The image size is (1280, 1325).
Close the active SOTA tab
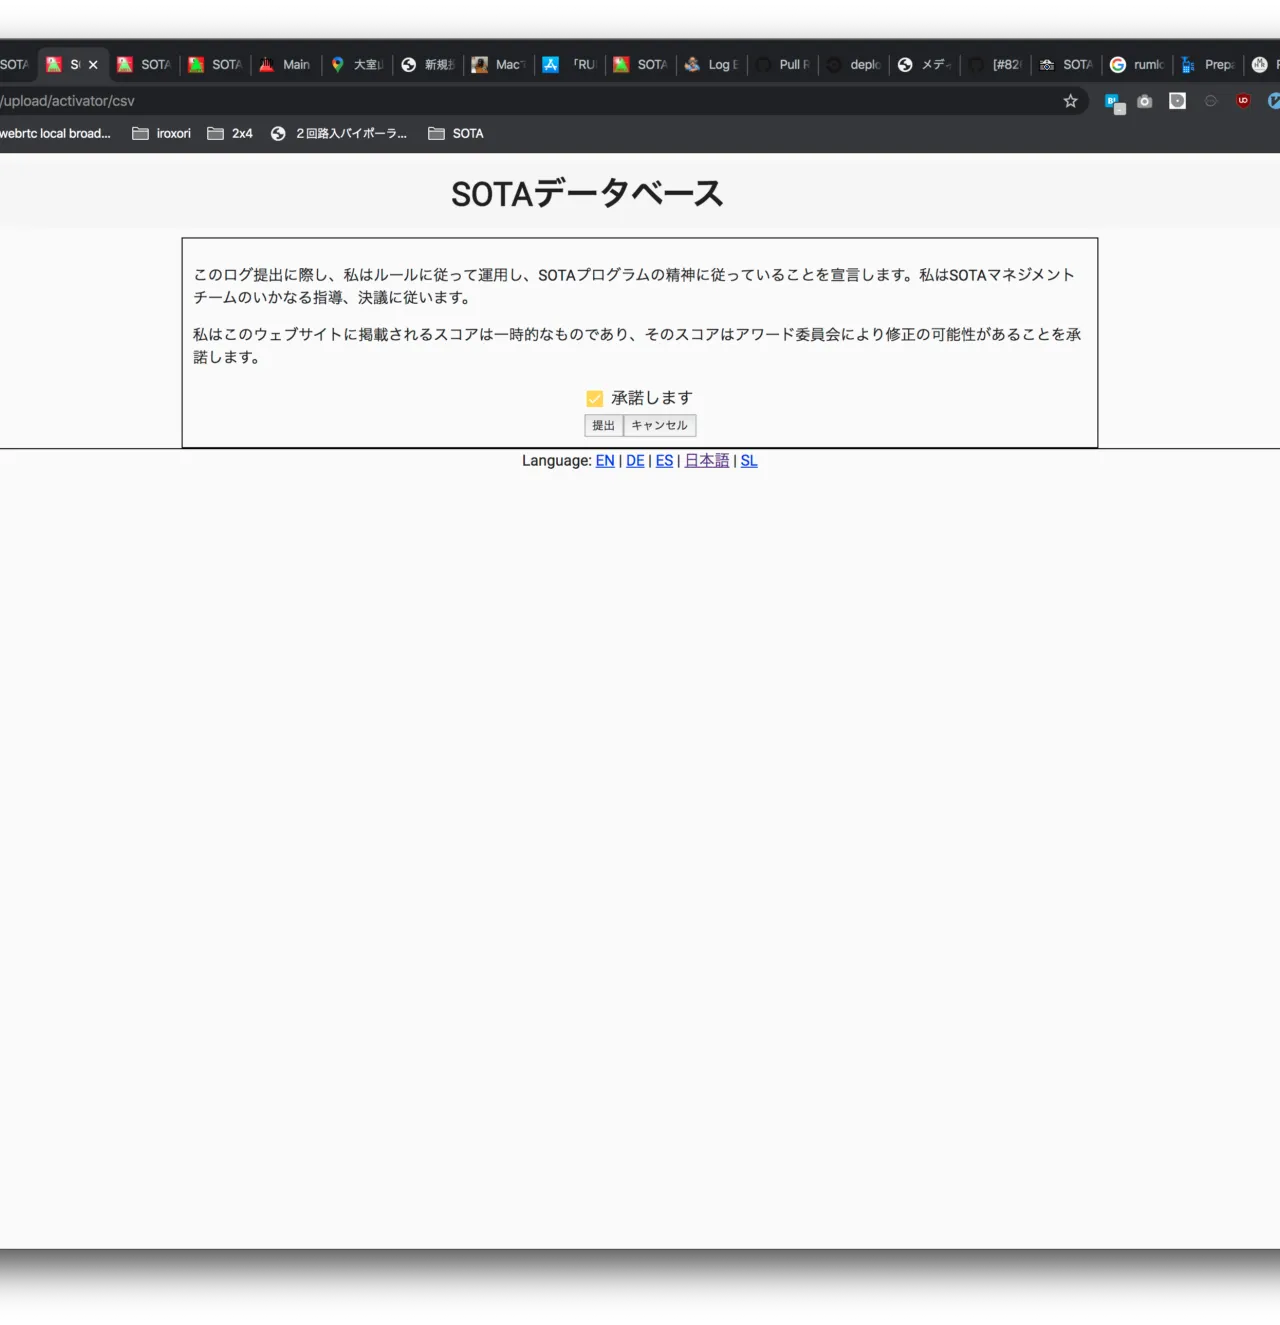93,65
